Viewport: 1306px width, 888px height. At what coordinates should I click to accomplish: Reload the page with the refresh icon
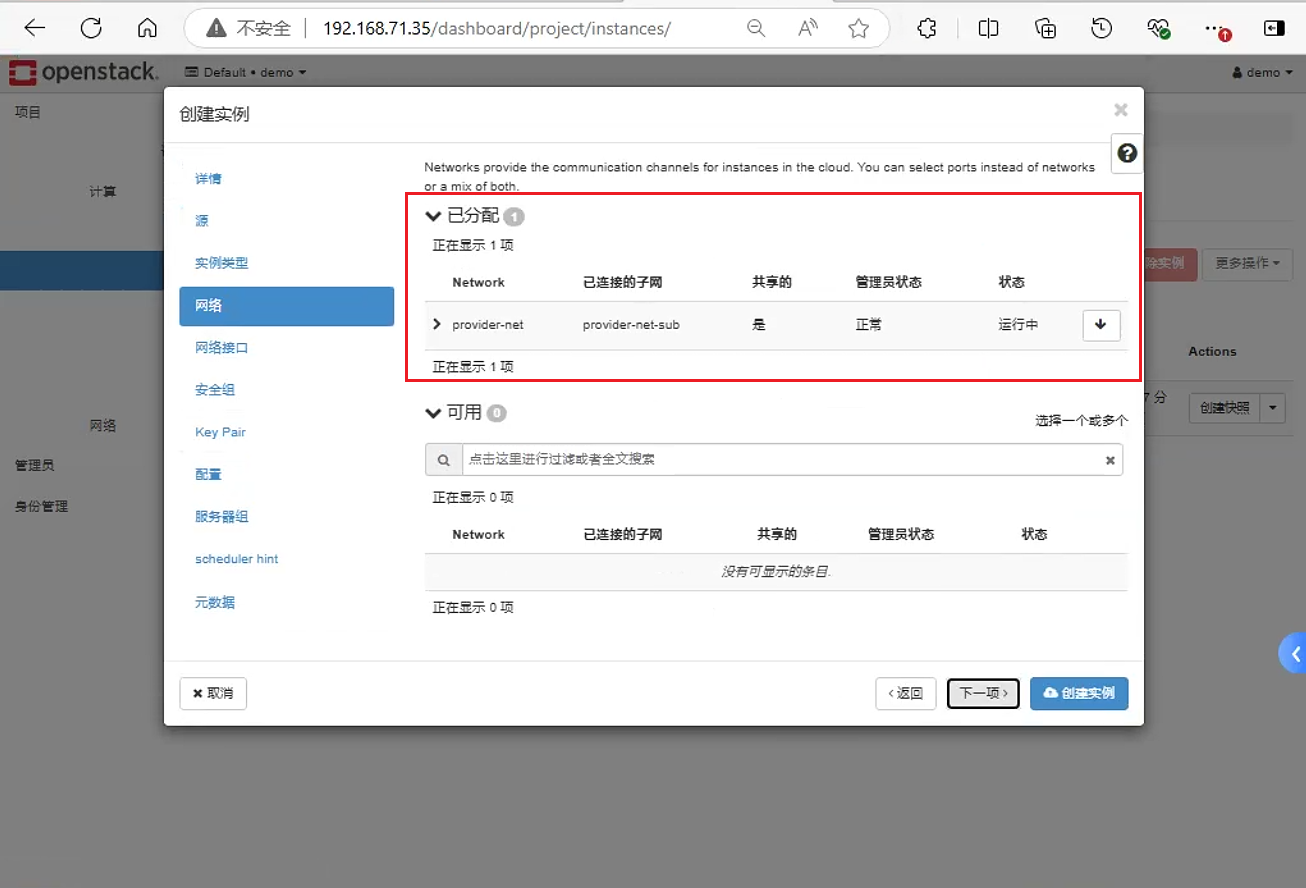91,28
